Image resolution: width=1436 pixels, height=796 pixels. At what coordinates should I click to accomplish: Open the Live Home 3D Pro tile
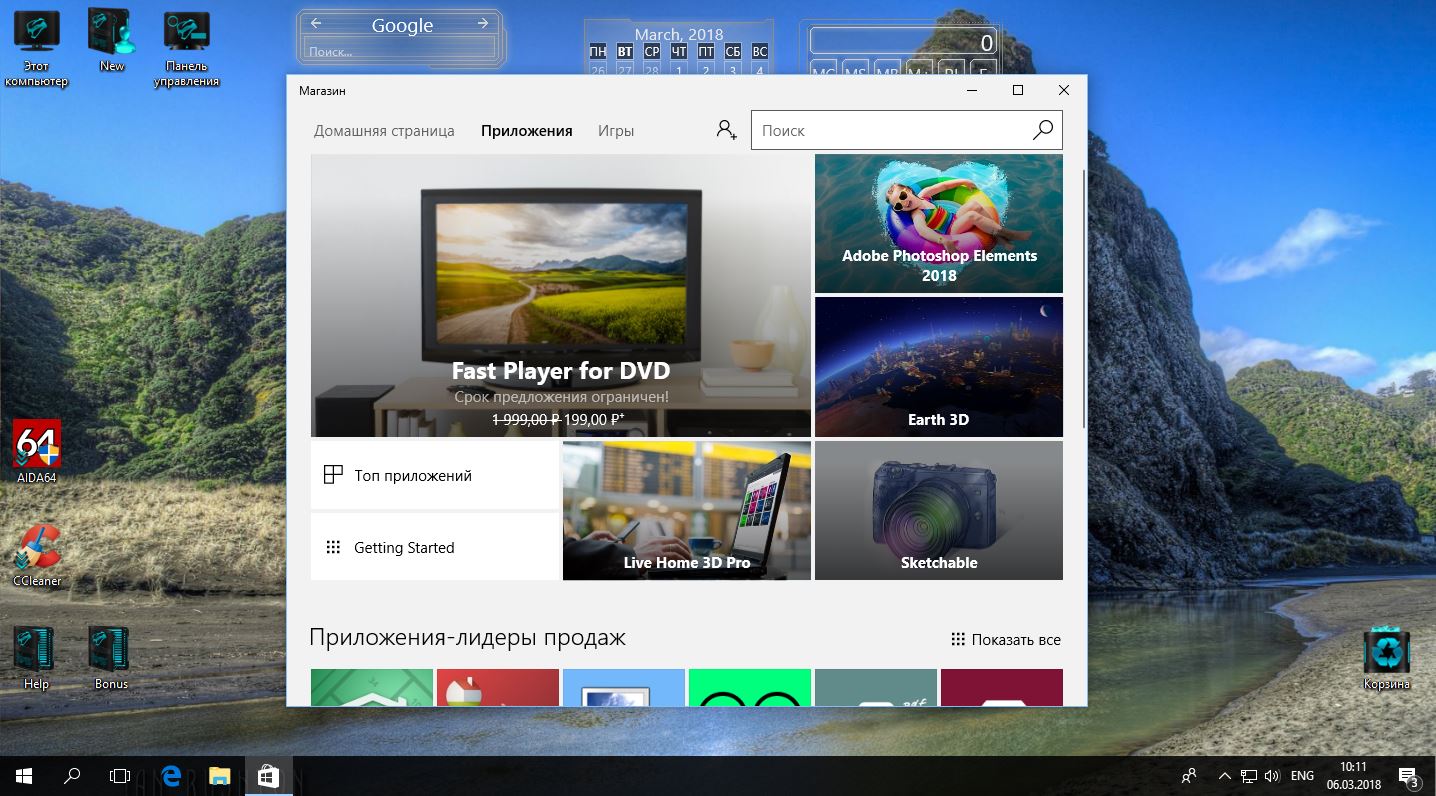coord(687,511)
